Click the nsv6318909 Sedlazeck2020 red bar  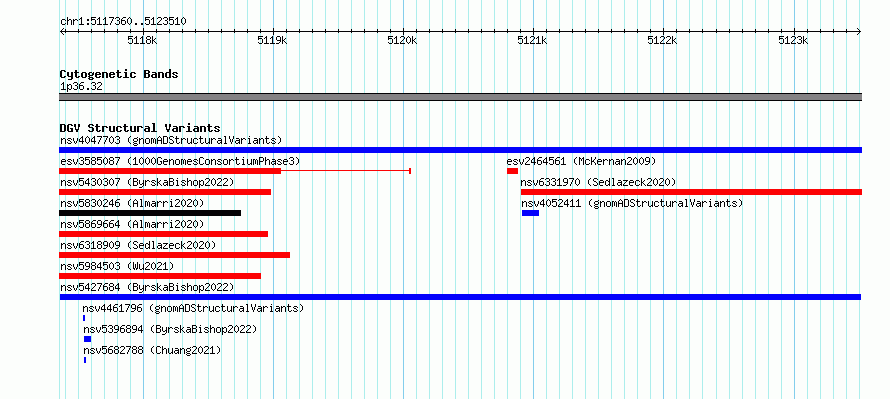[174, 255]
